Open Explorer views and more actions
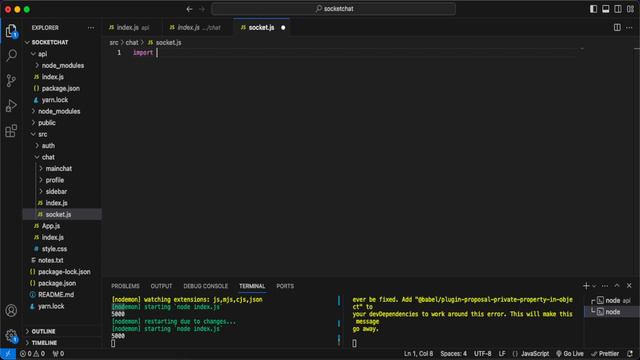This screenshot has width=640, height=360. [91, 28]
